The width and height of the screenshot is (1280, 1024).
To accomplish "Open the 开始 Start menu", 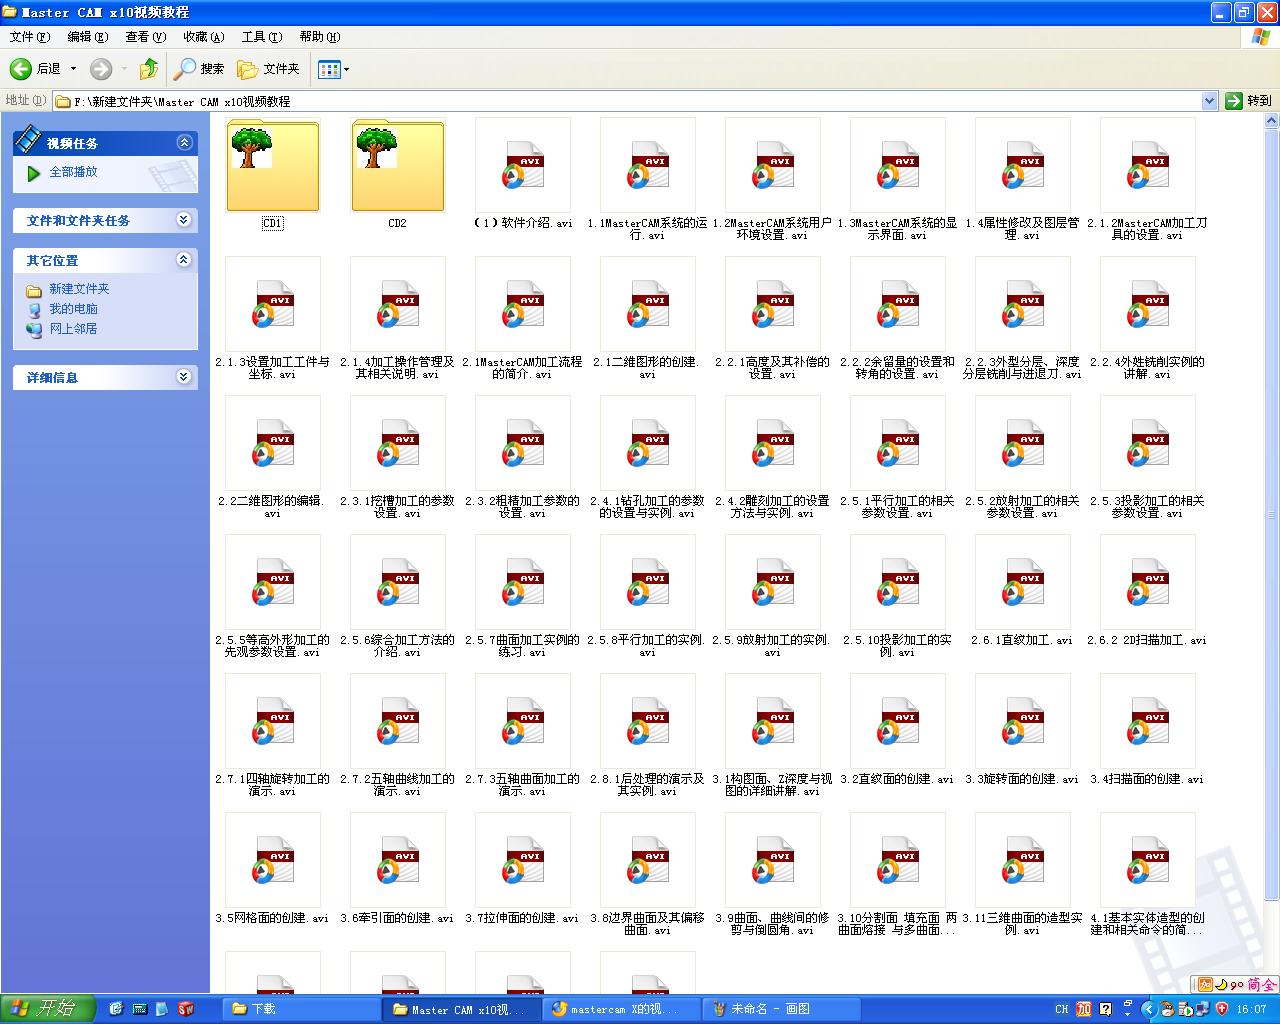I will coord(48,1009).
